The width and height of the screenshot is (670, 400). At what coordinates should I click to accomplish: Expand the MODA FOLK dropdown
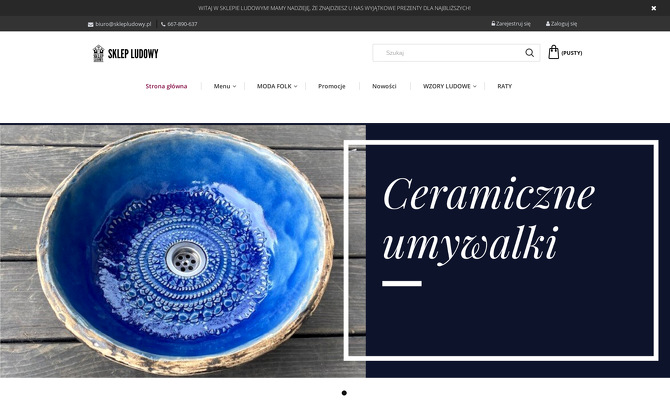pos(277,86)
